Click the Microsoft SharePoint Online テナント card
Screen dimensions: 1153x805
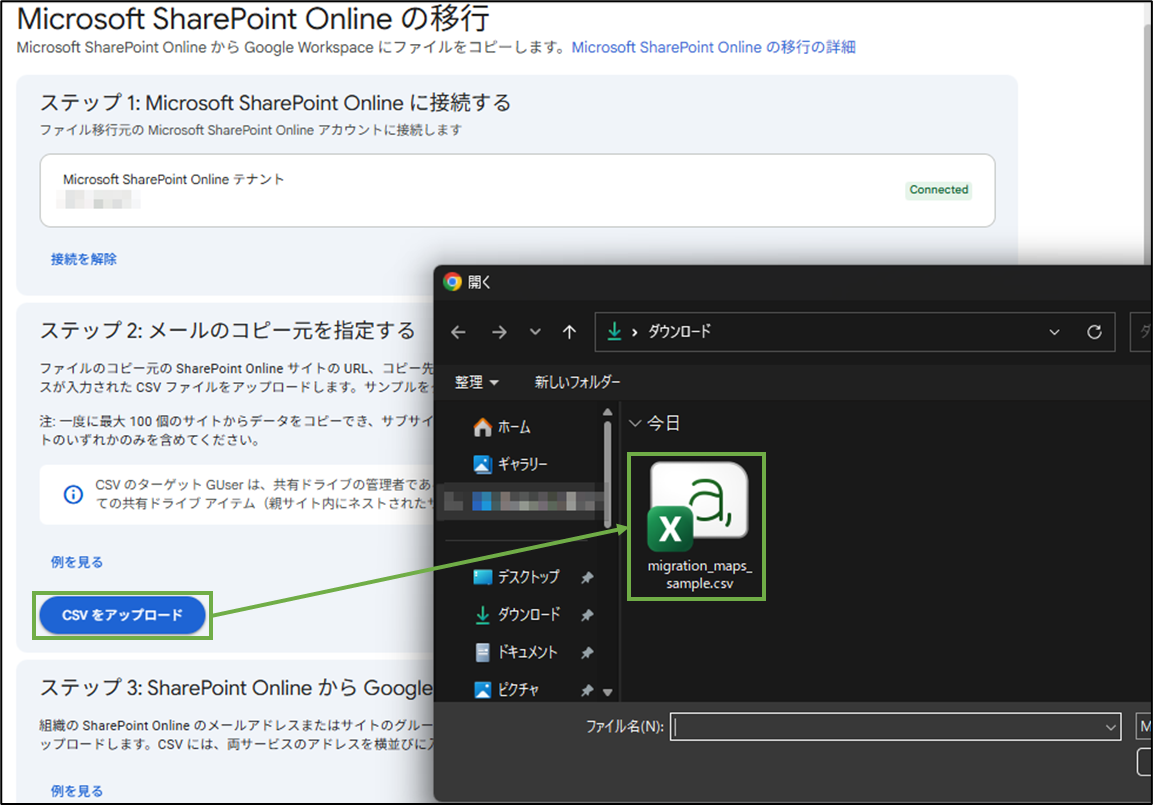click(x=518, y=190)
